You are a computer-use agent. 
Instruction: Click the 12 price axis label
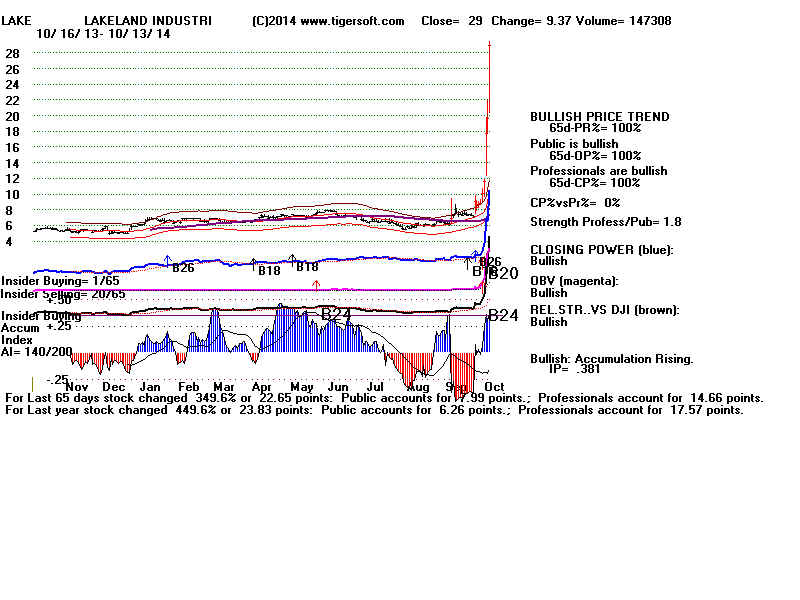(12, 179)
